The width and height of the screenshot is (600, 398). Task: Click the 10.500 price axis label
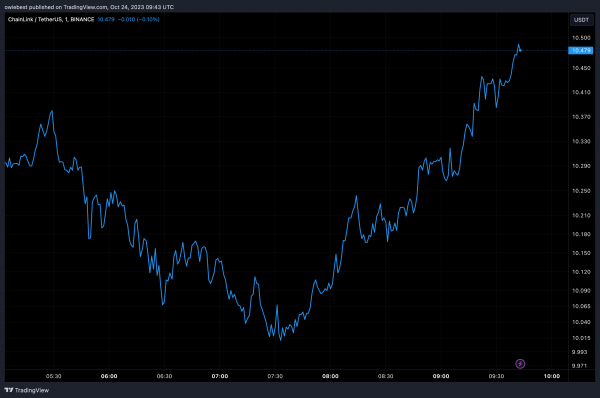point(581,38)
